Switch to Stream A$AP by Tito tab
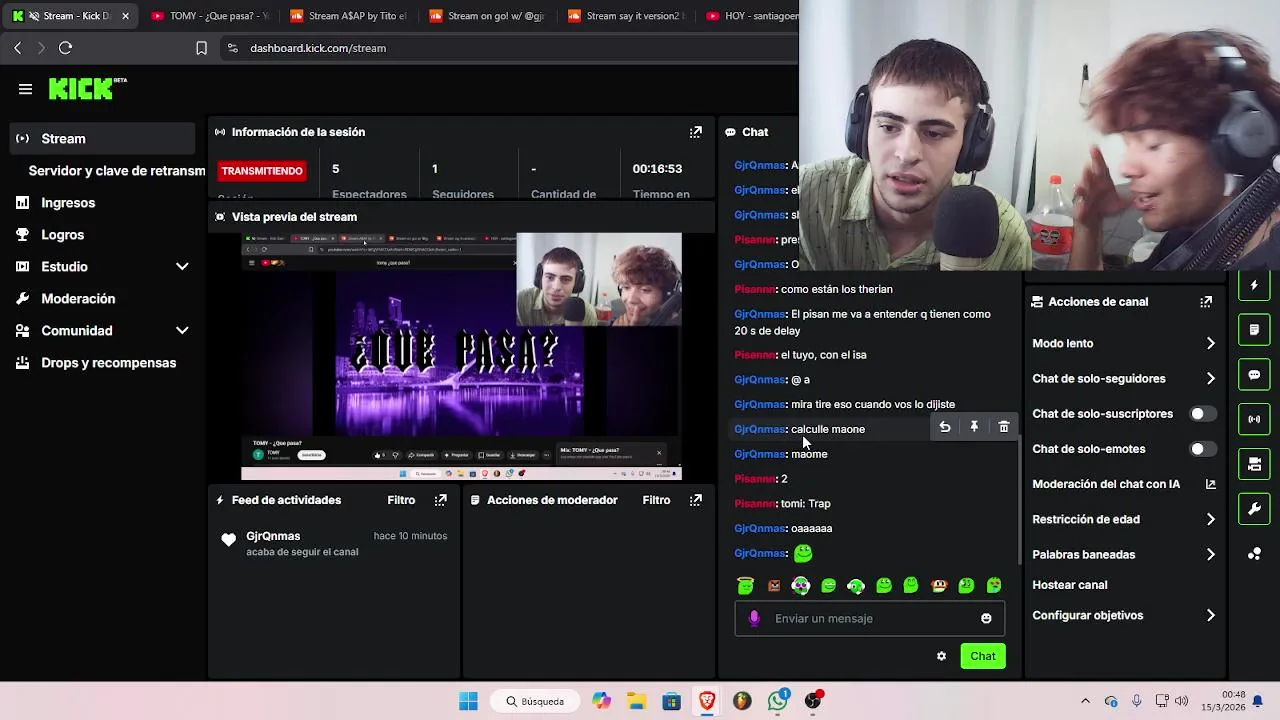The image size is (1280, 720). tap(347, 16)
